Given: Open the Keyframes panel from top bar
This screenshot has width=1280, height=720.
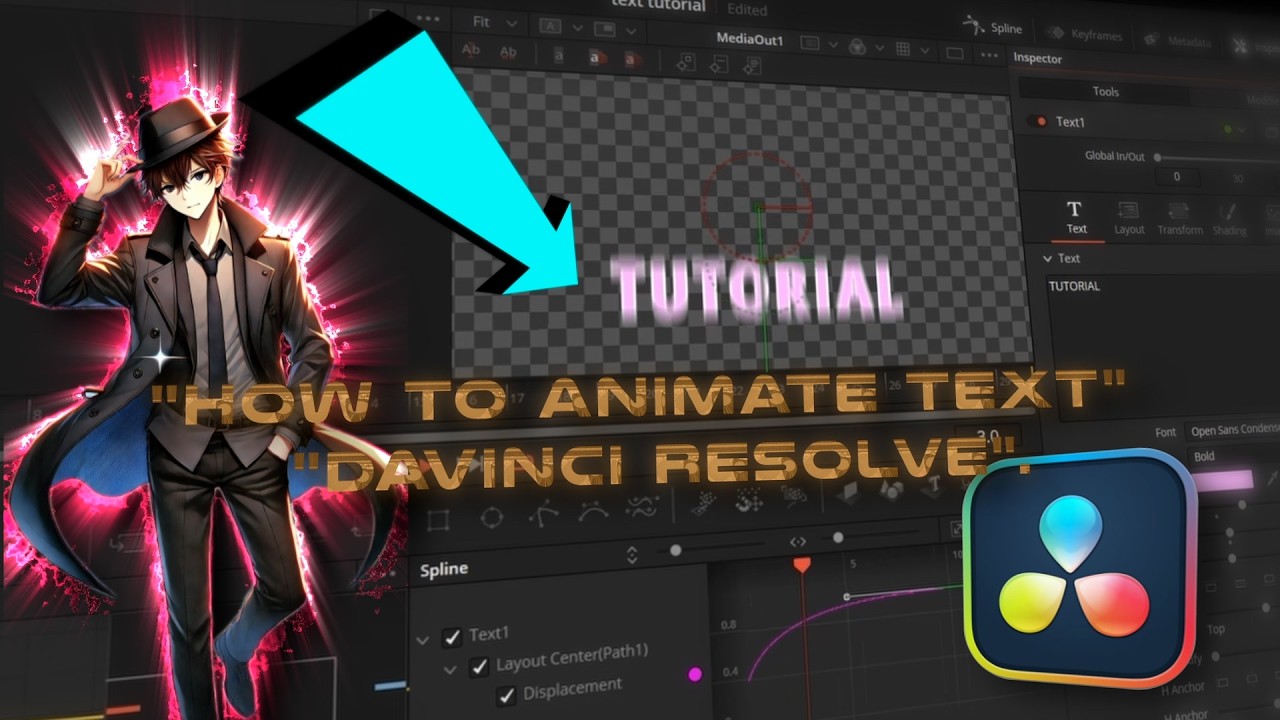Looking at the screenshot, I should coord(1085,35).
